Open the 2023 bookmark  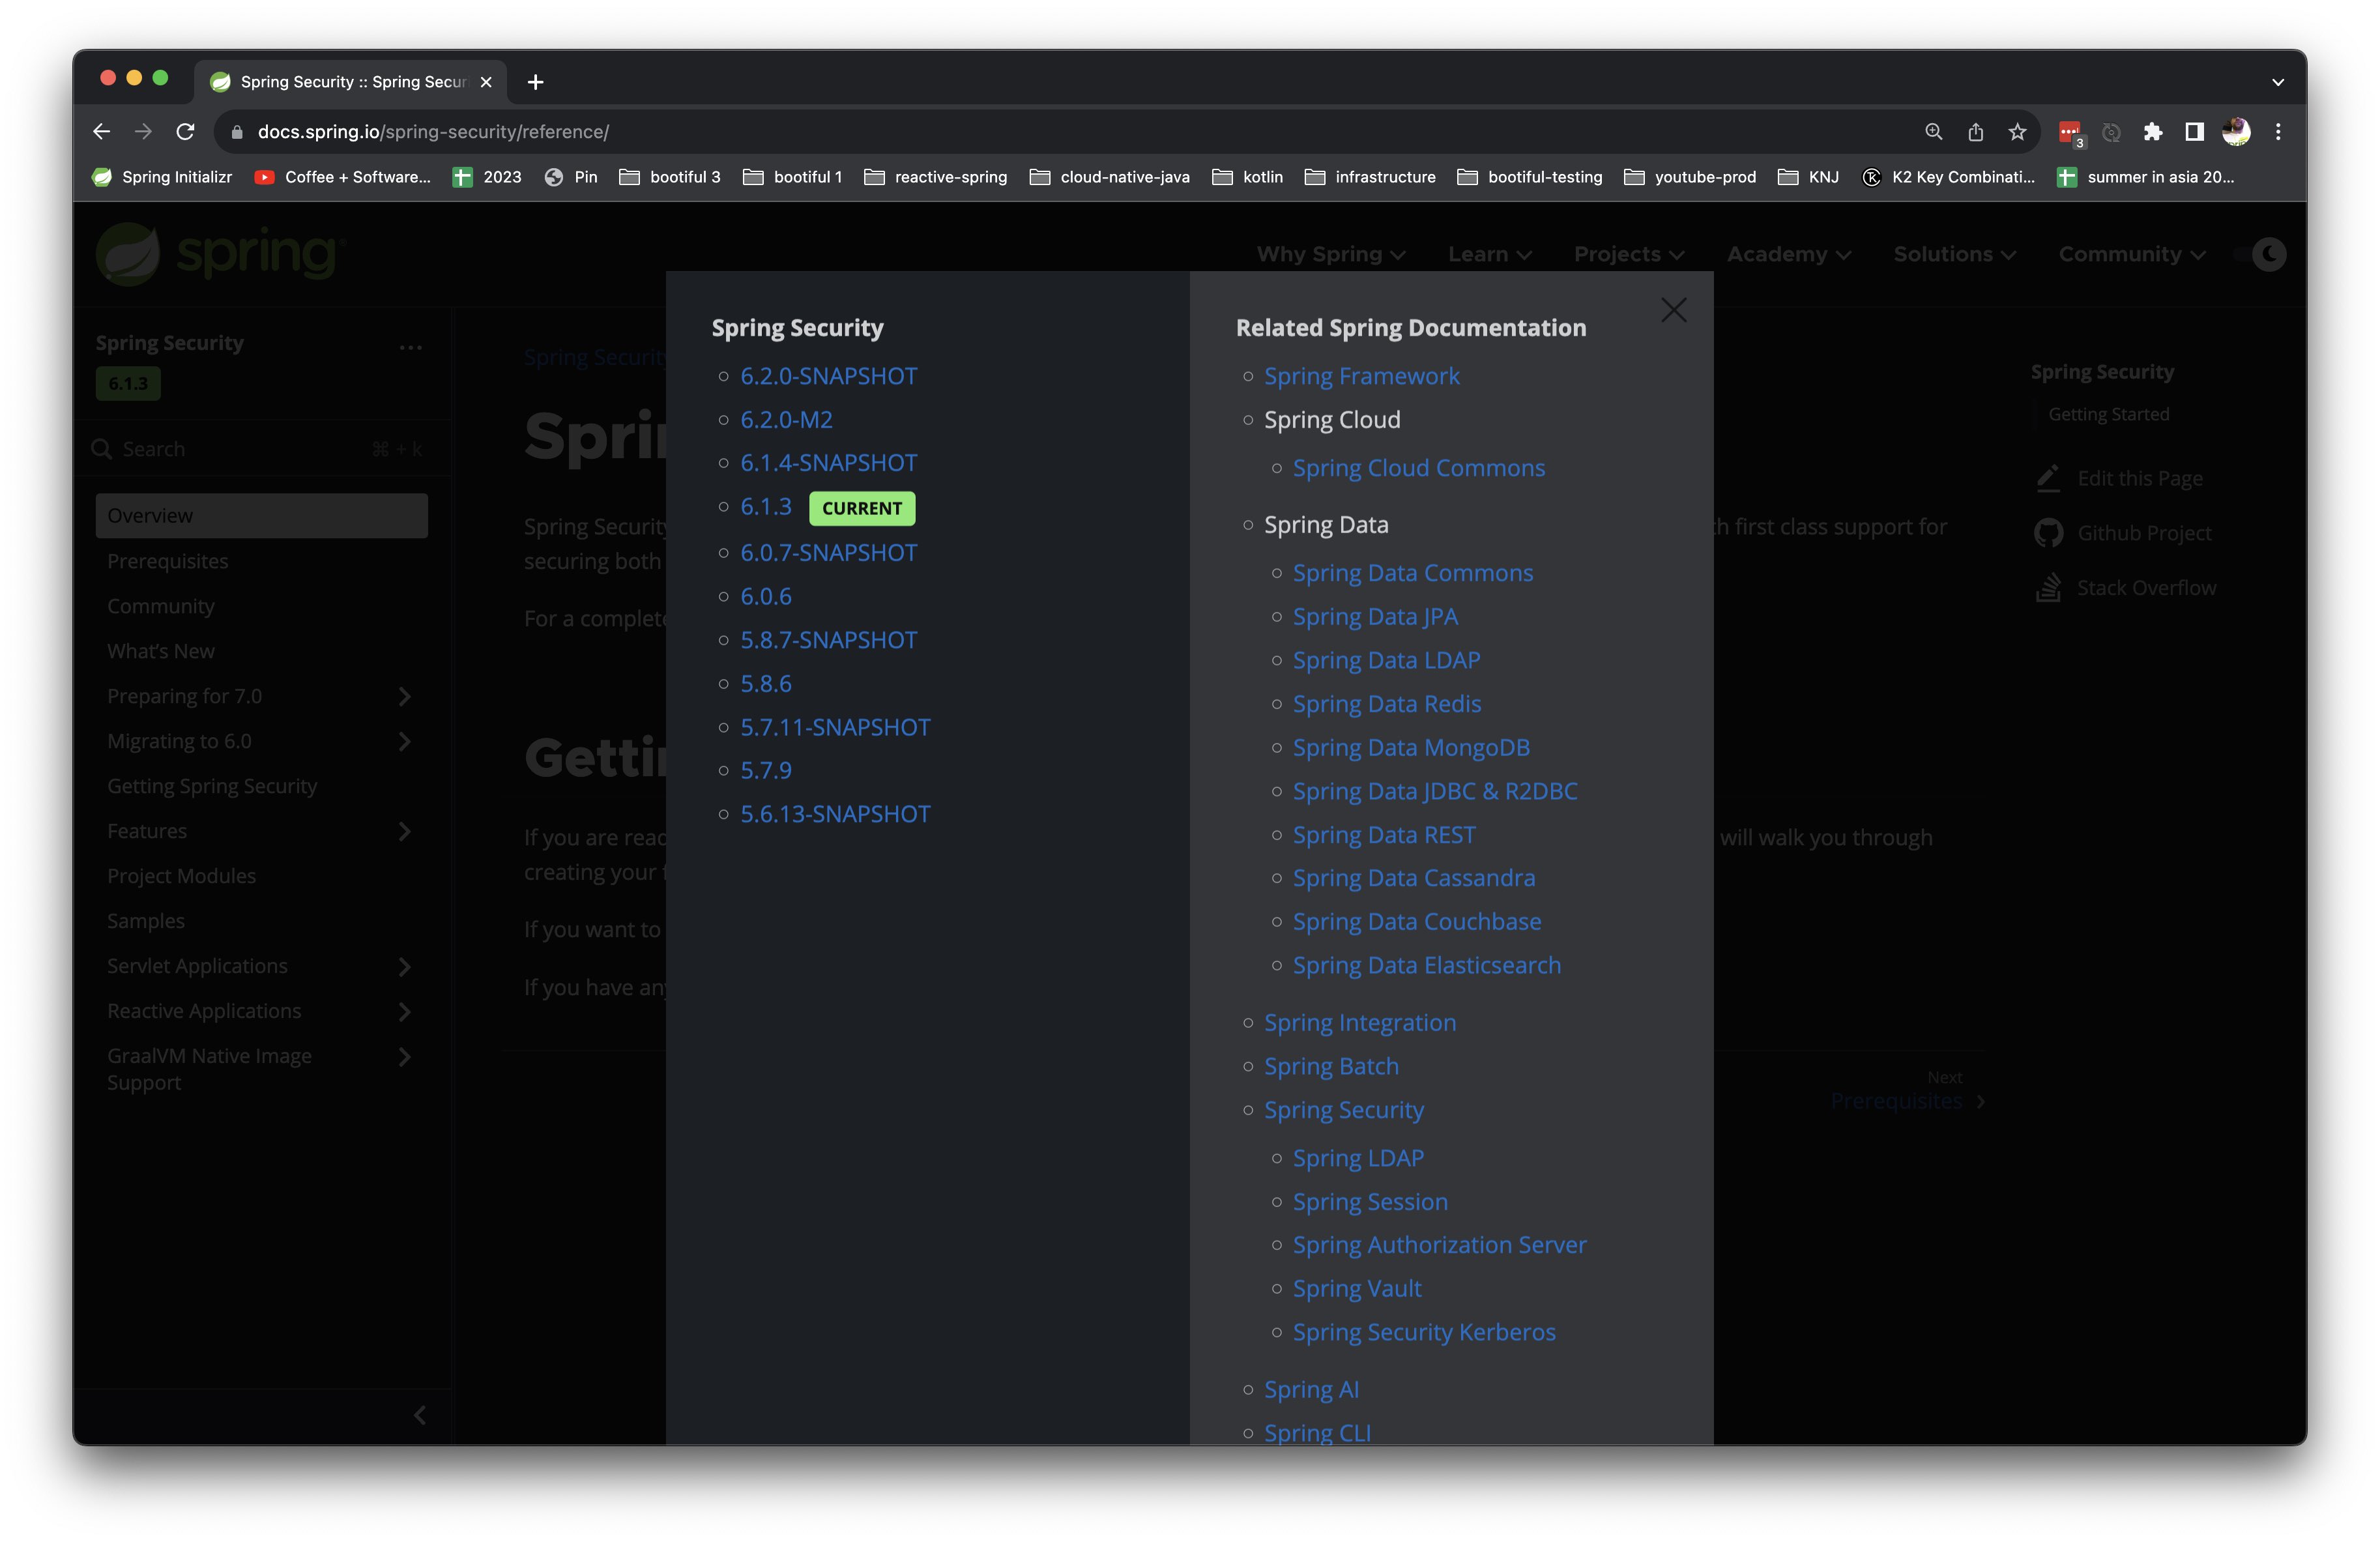(x=487, y=177)
